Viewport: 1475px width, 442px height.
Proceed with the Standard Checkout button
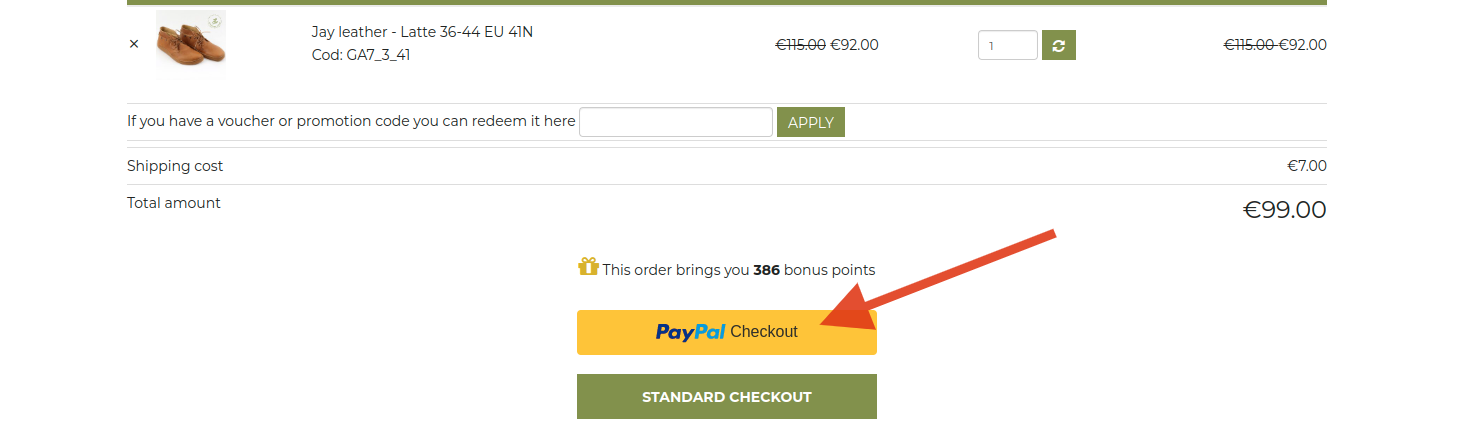tap(727, 397)
